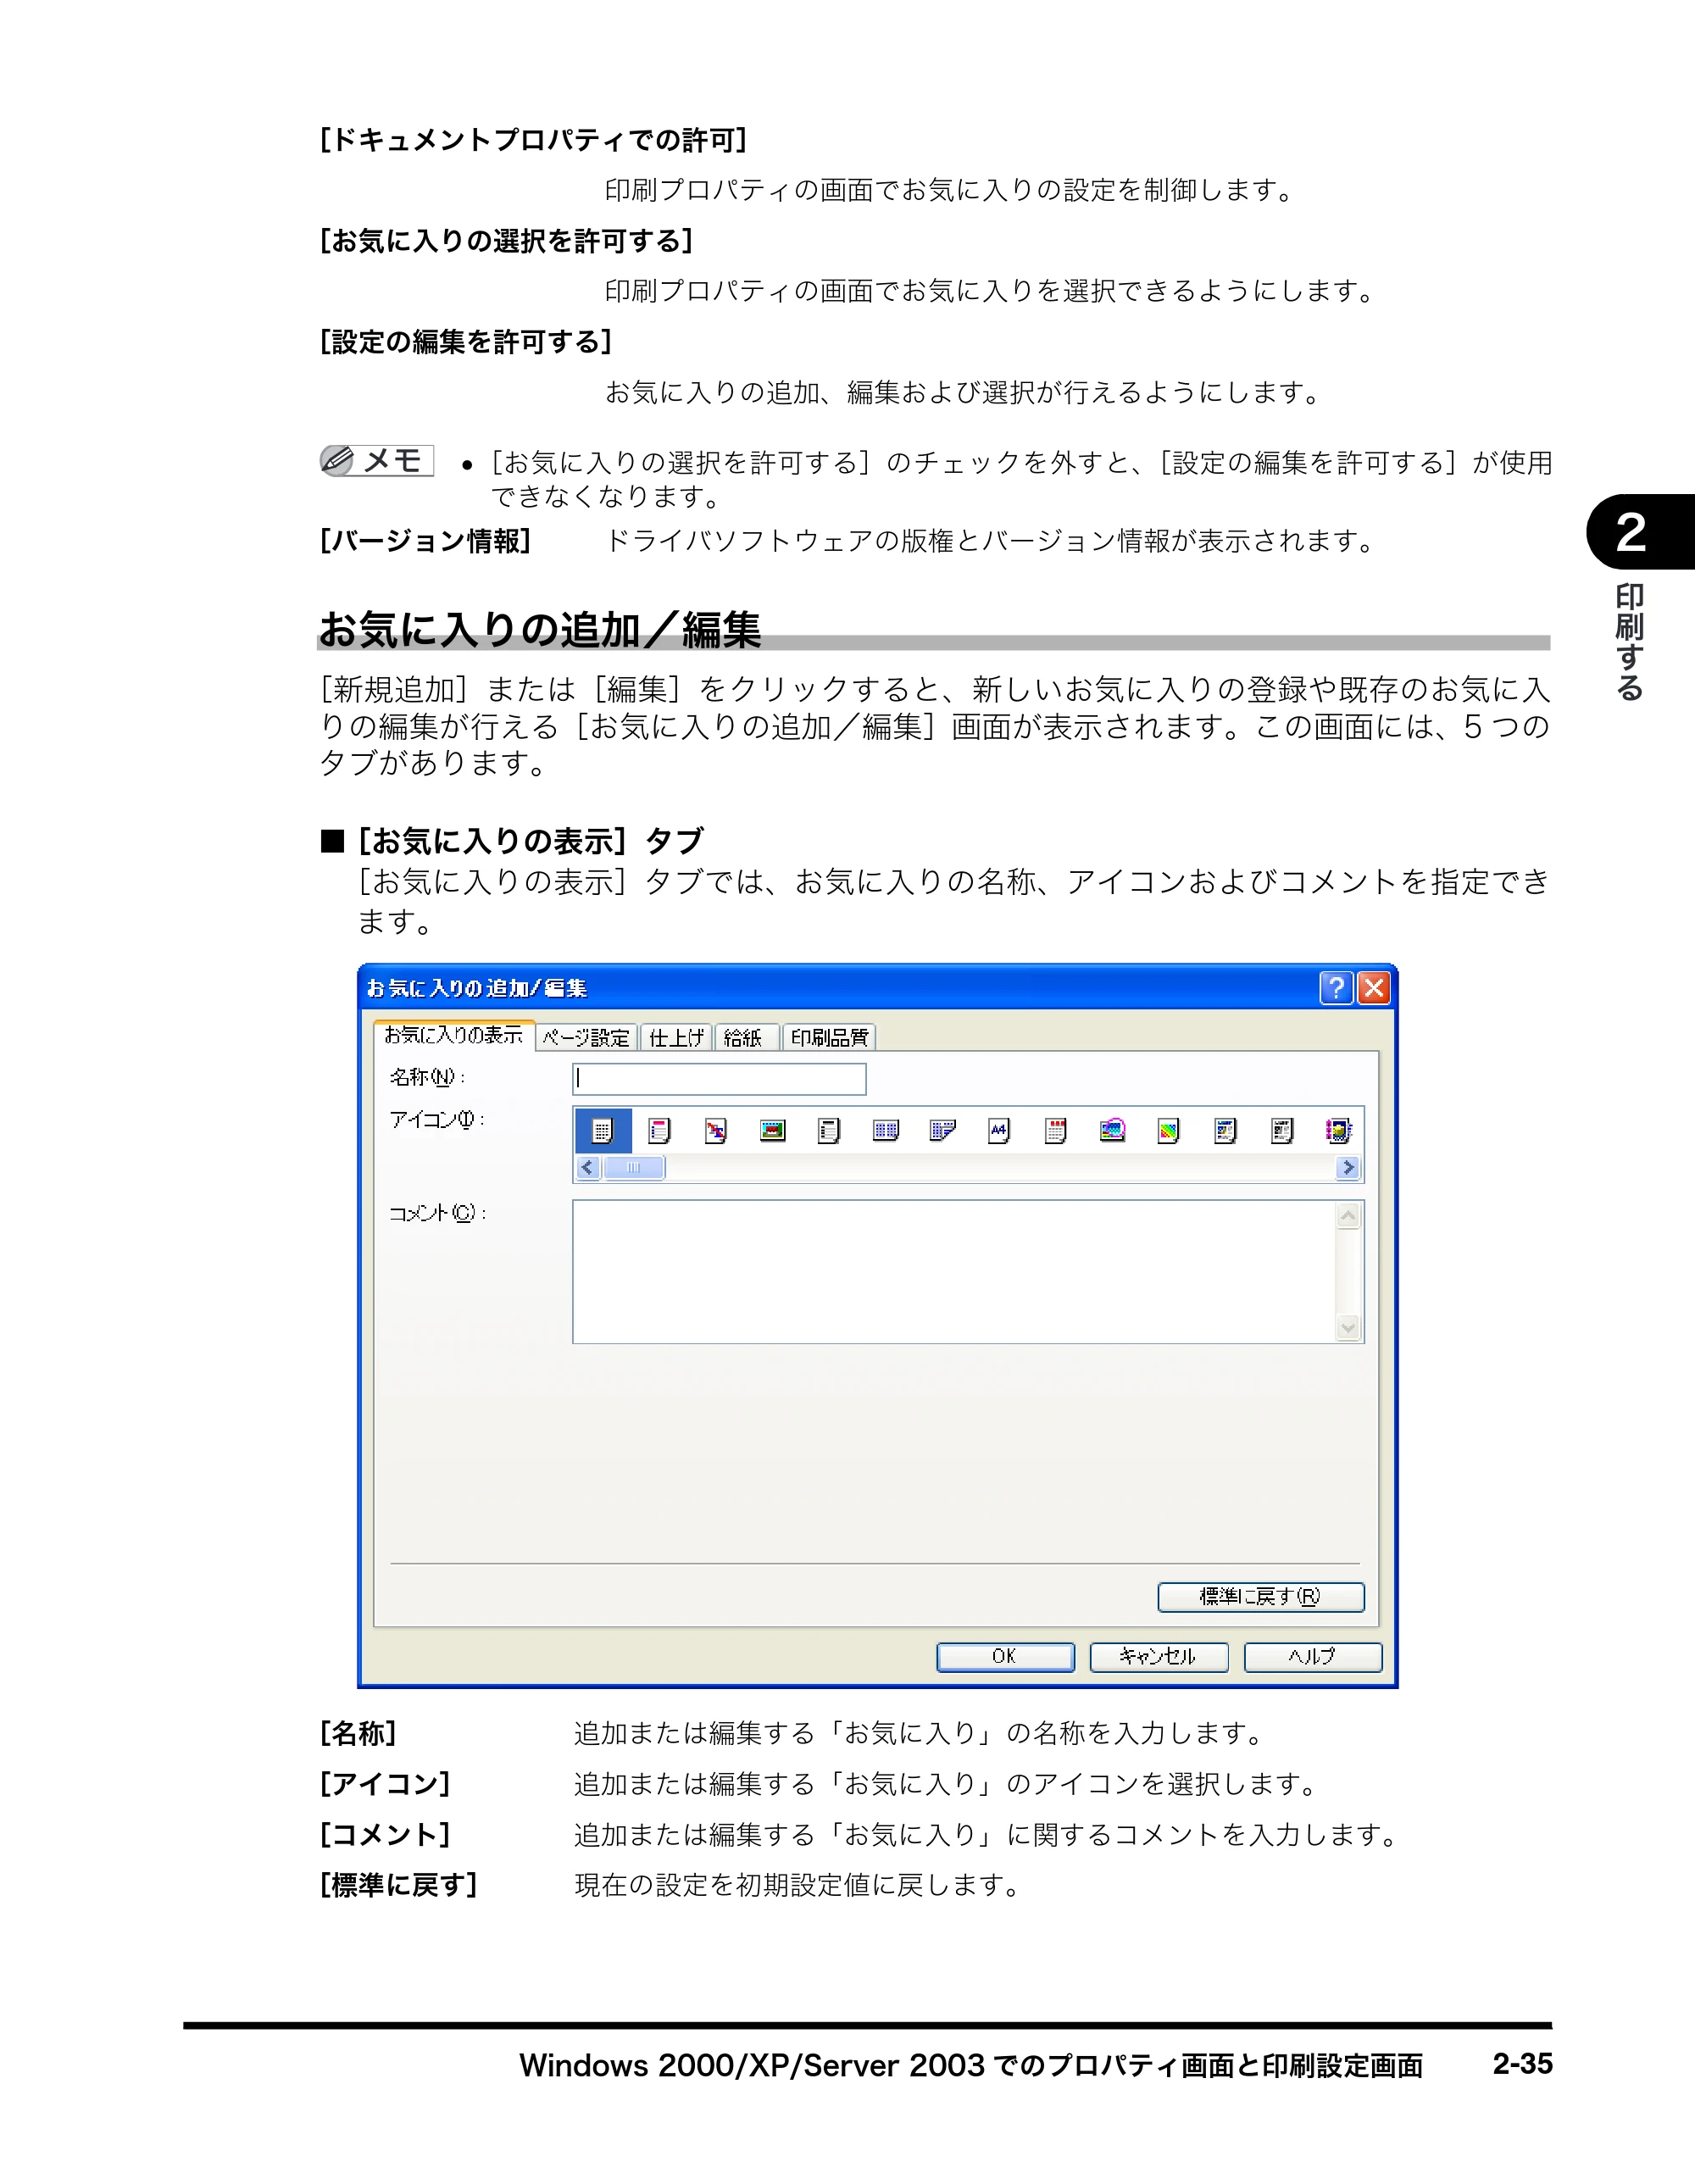The width and height of the screenshot is (1695, 2184).
Task: Switch to the お気に入りの表示 tab
Action: click(454, 1035)
